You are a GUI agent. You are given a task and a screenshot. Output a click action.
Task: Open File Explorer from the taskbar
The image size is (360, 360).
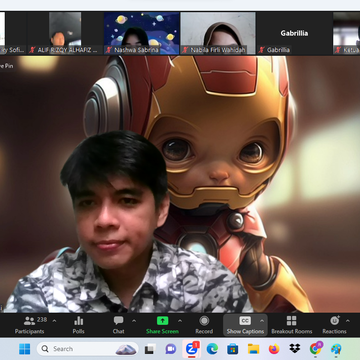pos(253,349)
